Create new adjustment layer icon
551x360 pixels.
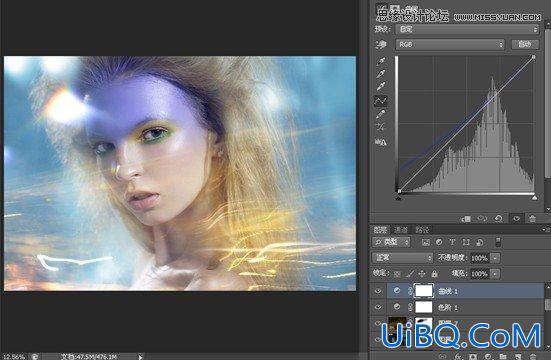pos(488,356)
